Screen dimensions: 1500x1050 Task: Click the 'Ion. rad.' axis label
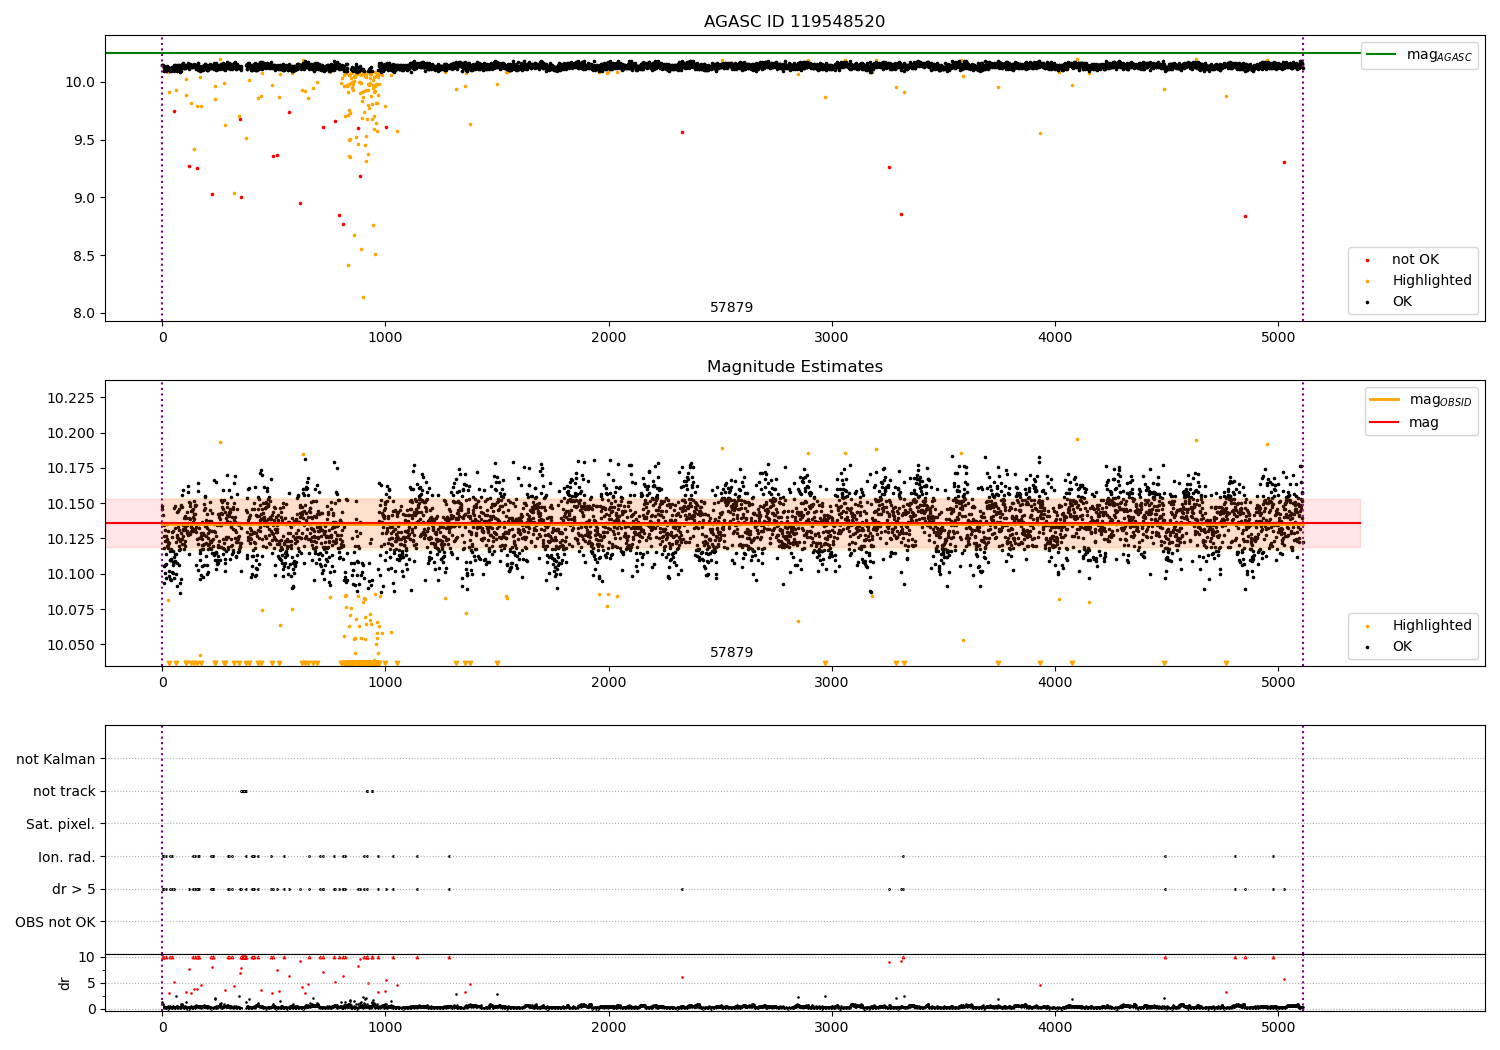click(x=67, y=857)
